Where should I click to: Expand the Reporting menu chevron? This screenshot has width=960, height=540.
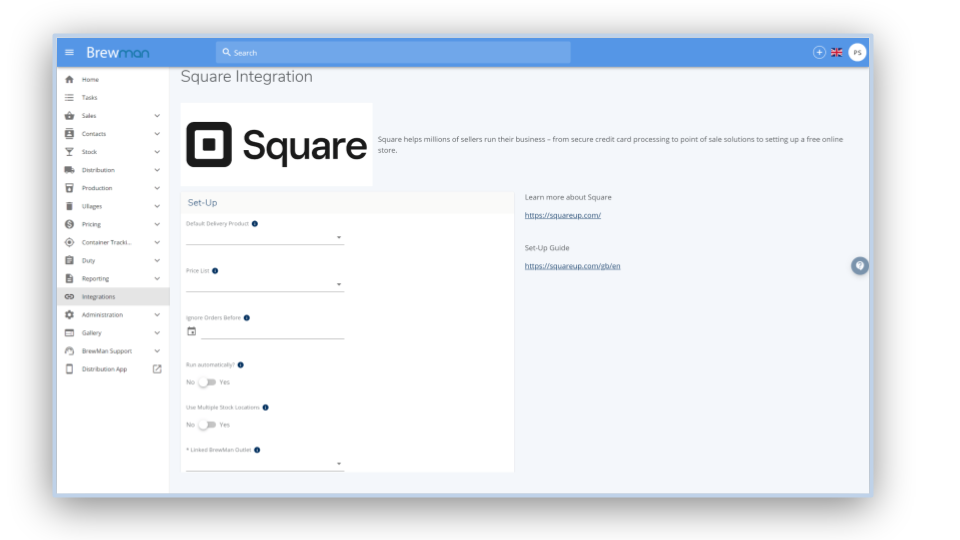157,279
